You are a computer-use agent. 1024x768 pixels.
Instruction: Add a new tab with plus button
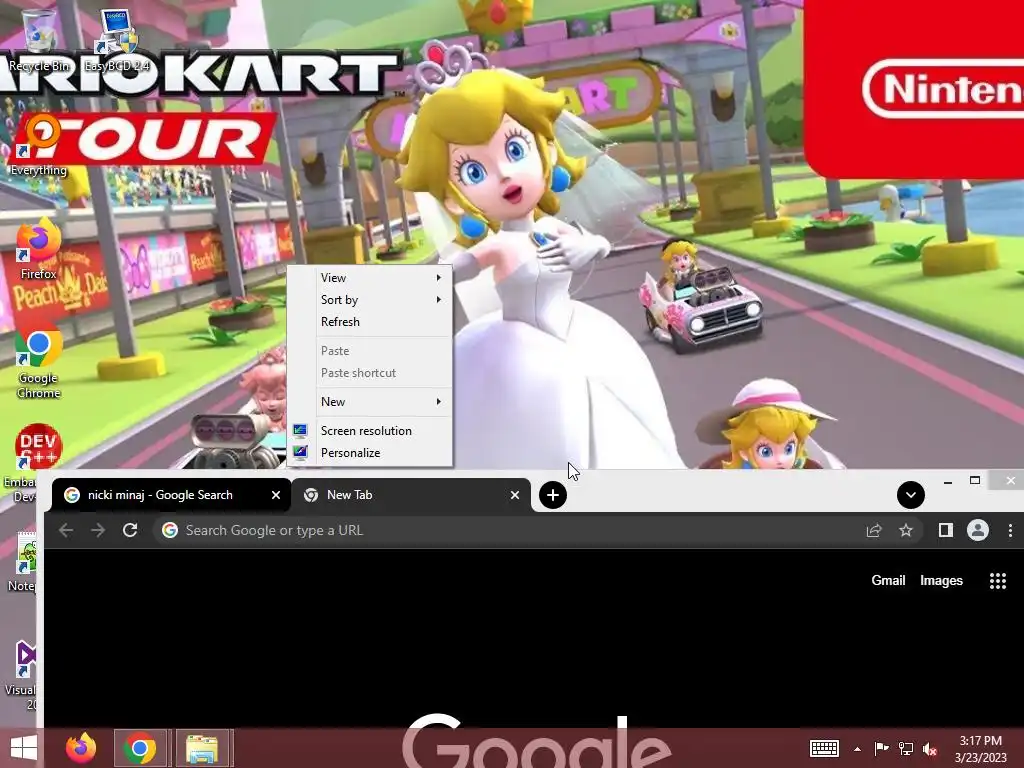click(552, 495)
